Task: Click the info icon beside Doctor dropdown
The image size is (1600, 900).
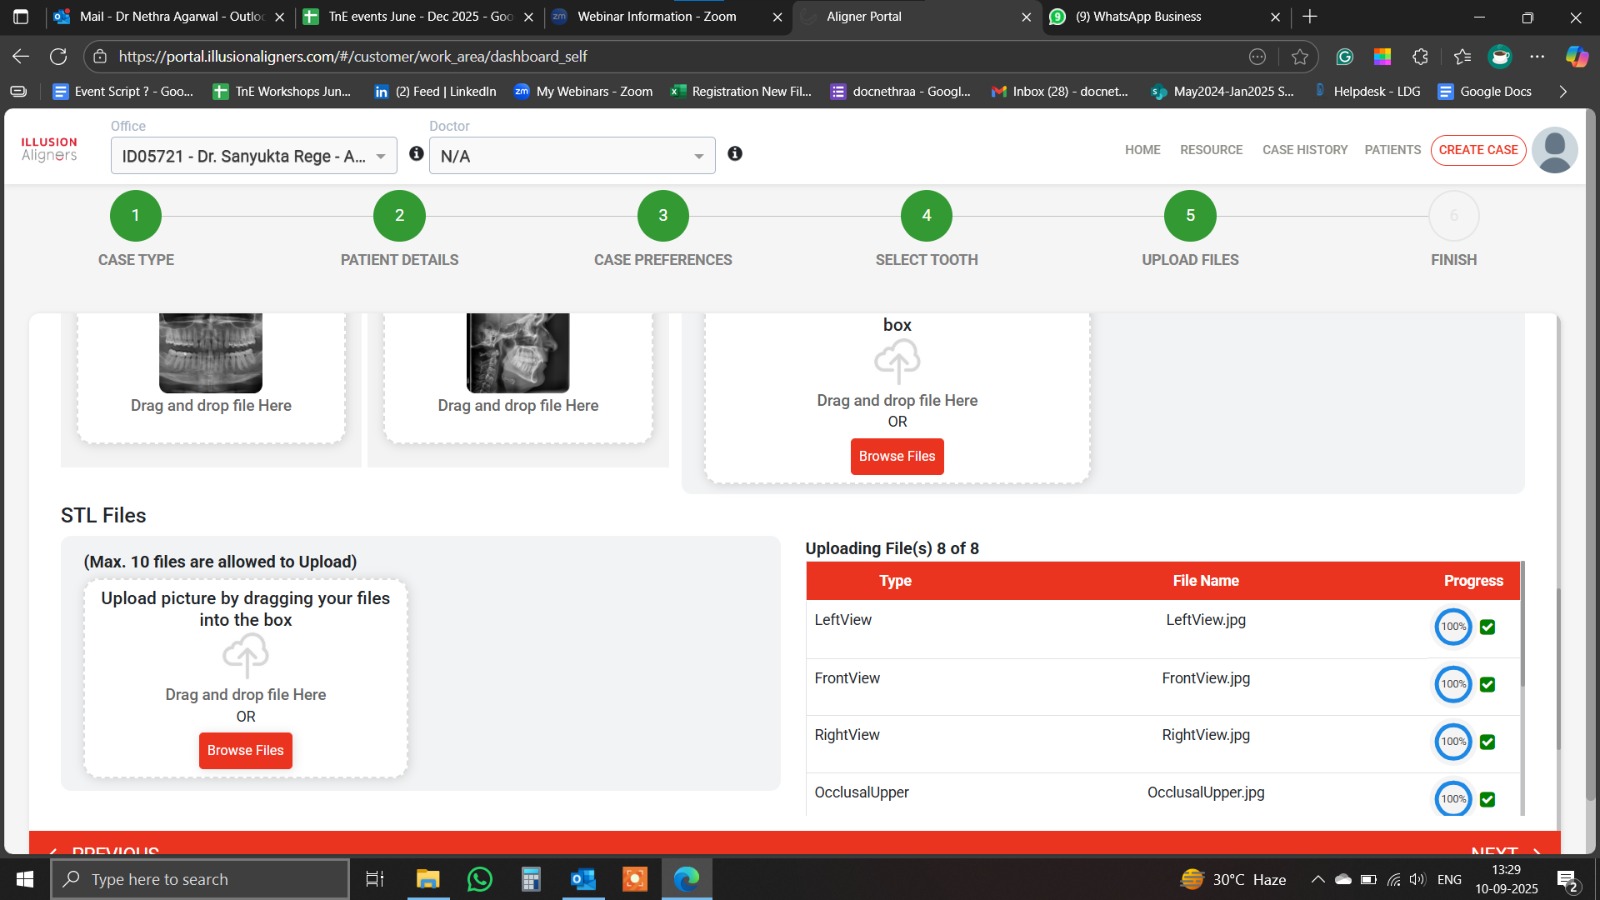Action: tap(735, 154)
